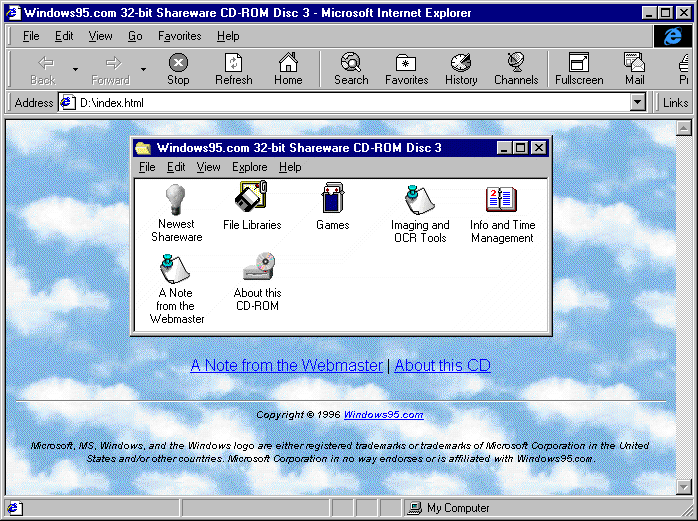Expand the Forward button history arrow
Viewport: 698px width, 521px height.
click(143, 69)
